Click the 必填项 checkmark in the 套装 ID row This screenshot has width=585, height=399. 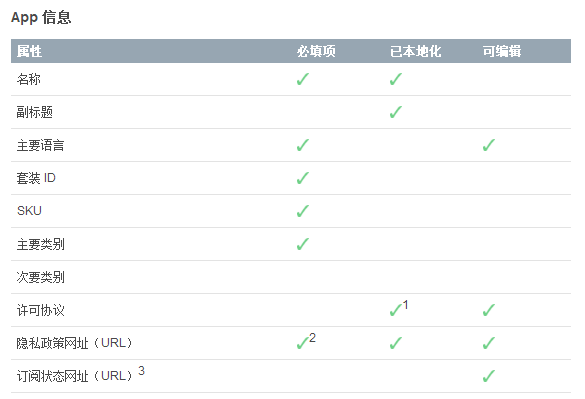pyautogui.click(x=303, y=178)
